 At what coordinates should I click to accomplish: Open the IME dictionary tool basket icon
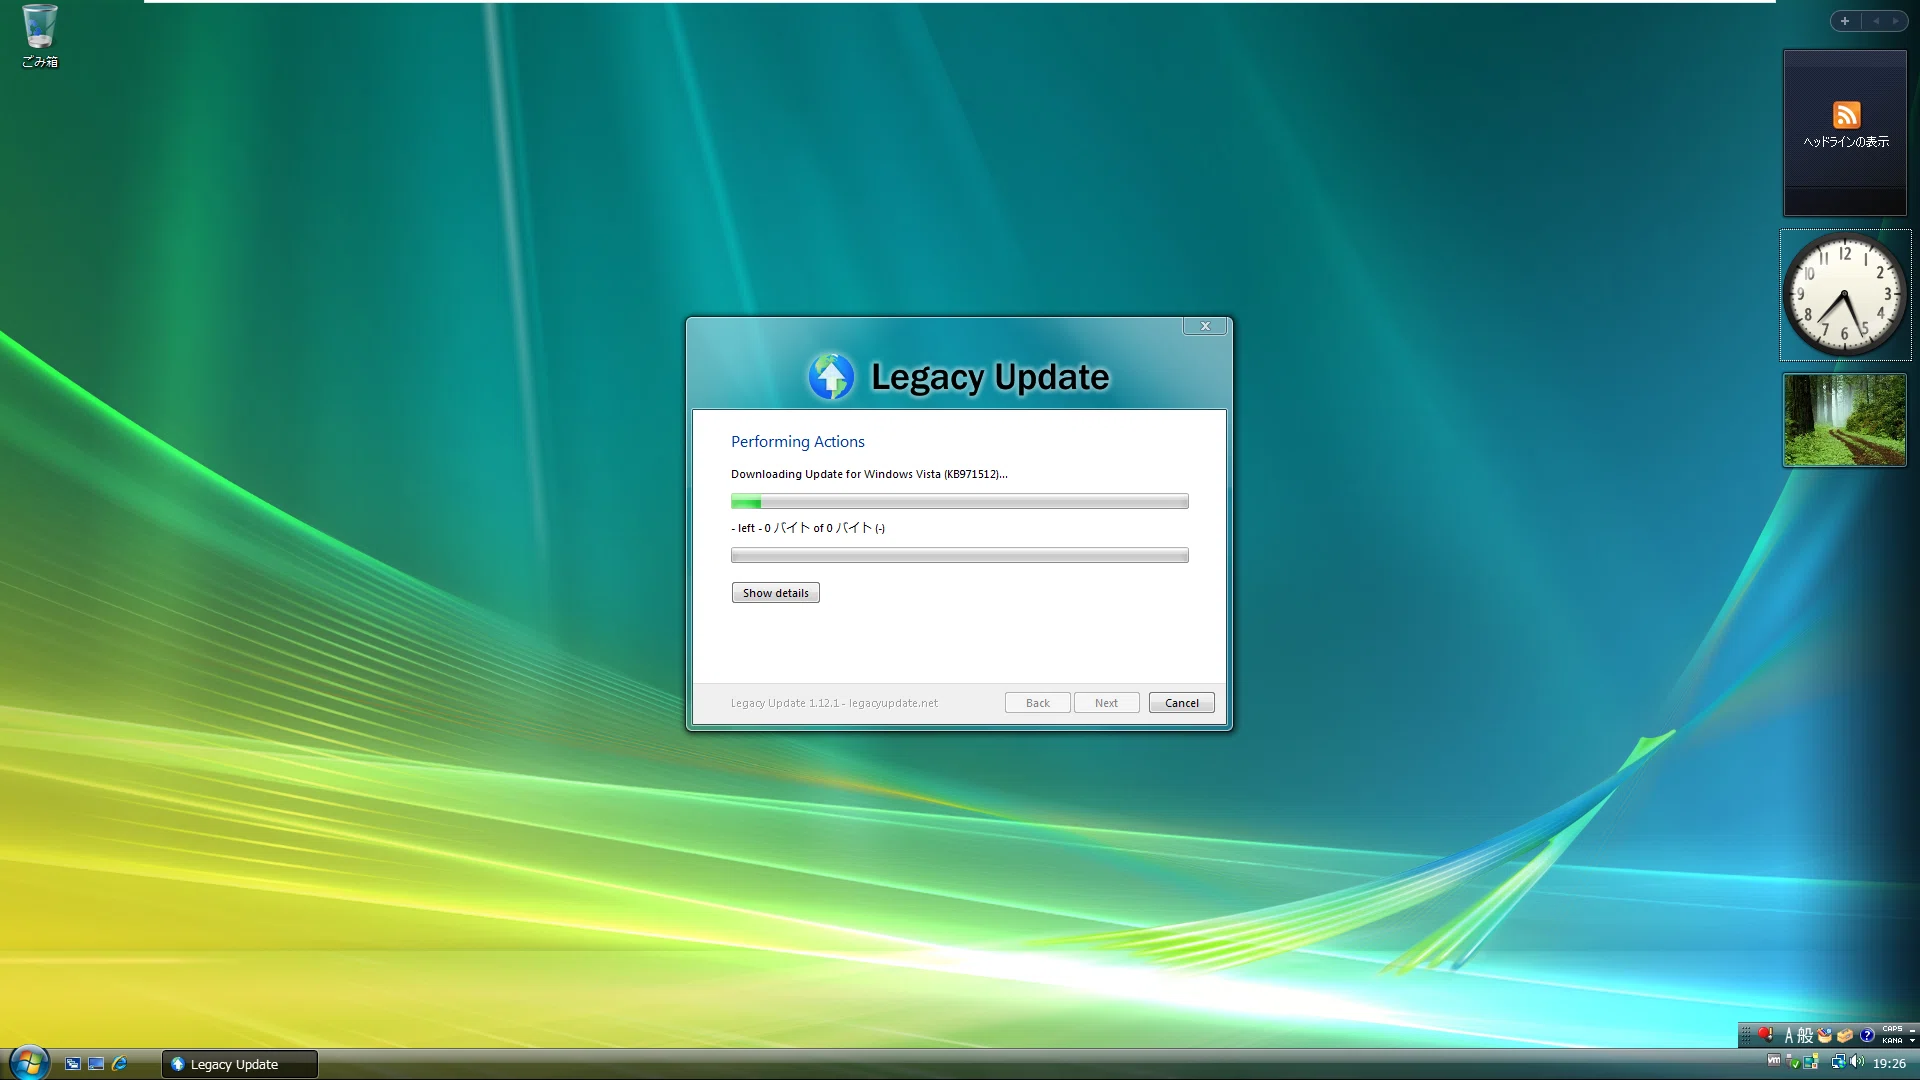(x=1825, y=1036)
